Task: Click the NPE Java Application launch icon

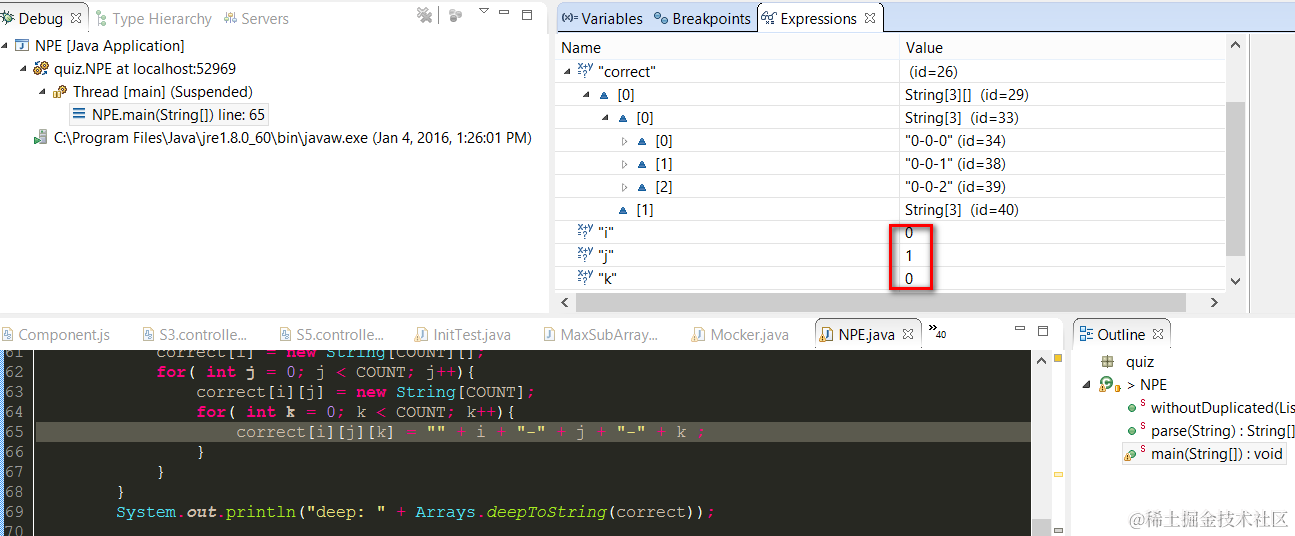Action: click(x=22, y=46)
